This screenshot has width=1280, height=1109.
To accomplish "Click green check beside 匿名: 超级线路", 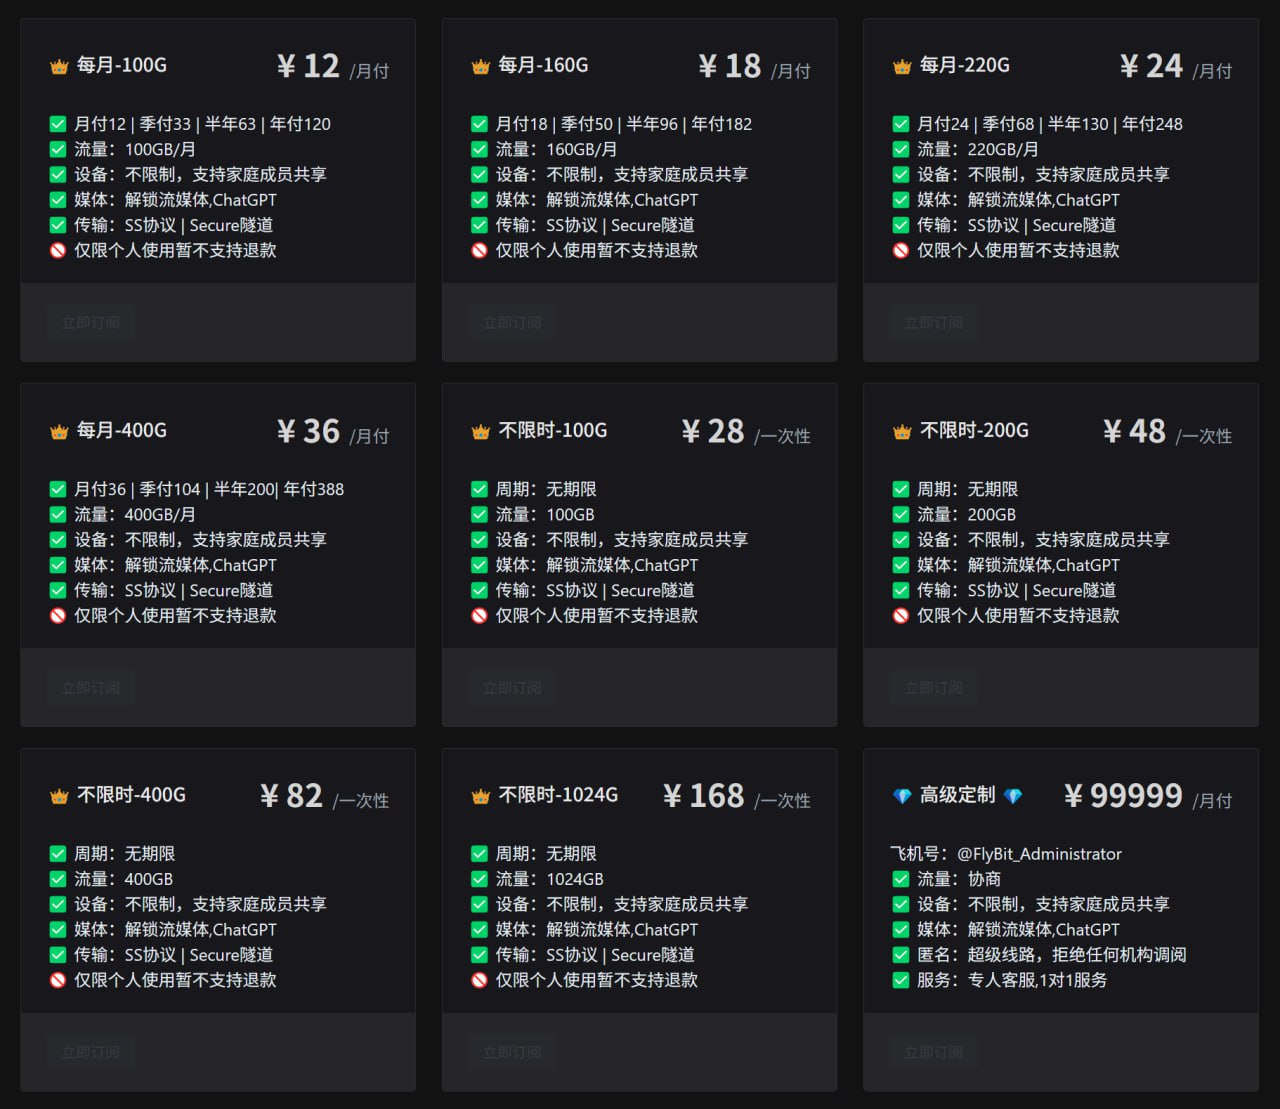I will coord(901,954).
